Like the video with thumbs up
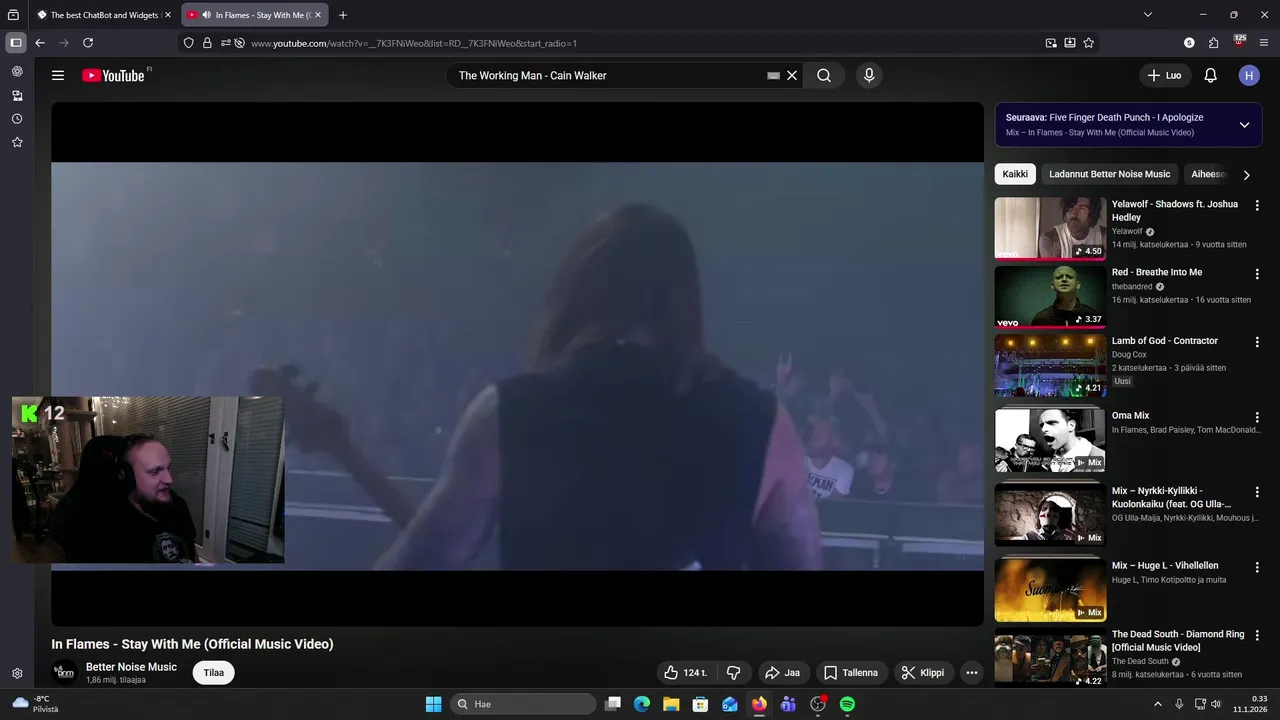This screenshot has height=720, width=1280. 684,673
